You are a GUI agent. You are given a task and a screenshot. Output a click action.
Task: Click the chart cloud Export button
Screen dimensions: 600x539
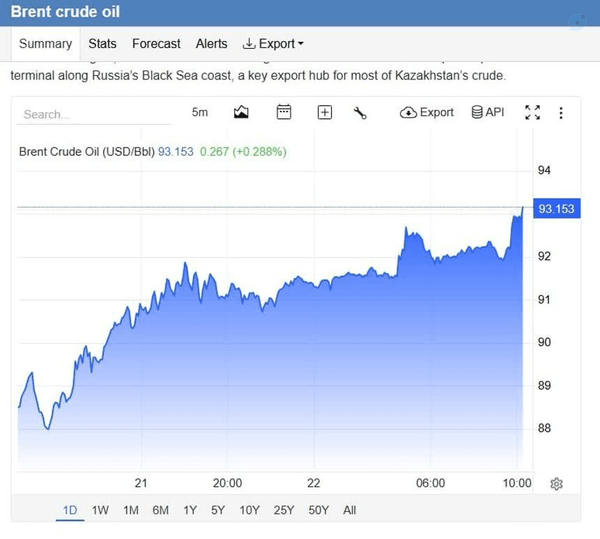pyautogui.click(x=427, y=112)
